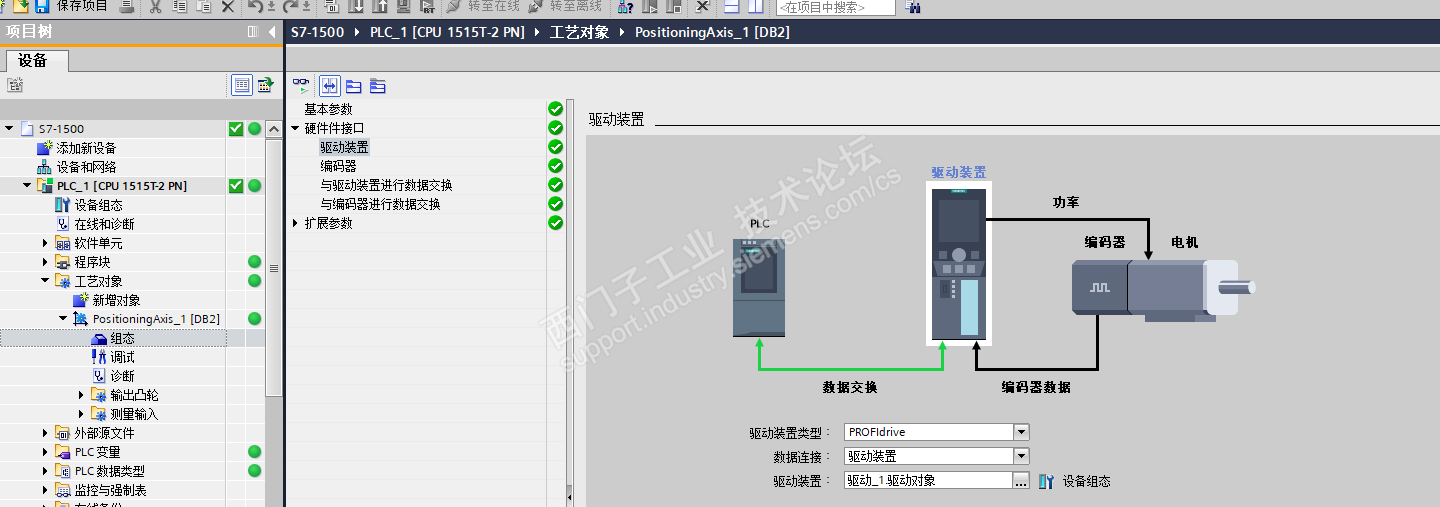The width and height of the screenshot is (1440, 507).
Task: Click the start simulation icon
Action: click(x=404, y=6)
